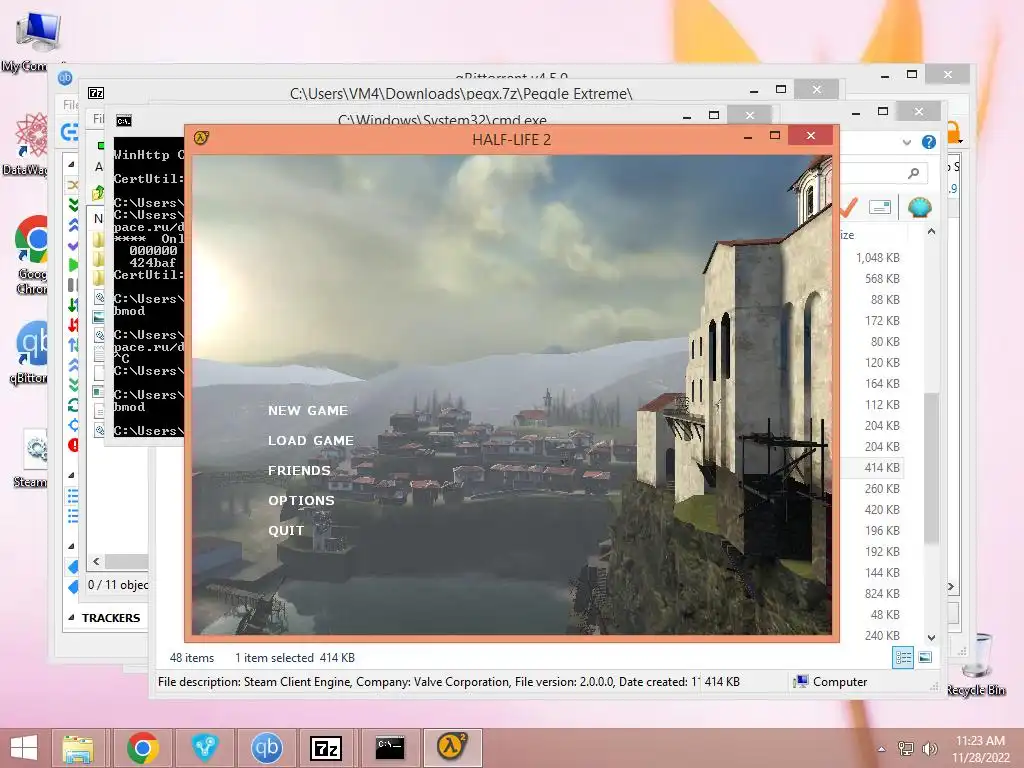This screenshot has height=768, width=1024.
Task: Click the cmd.exe title bar icon
Action: coord(123,121)
